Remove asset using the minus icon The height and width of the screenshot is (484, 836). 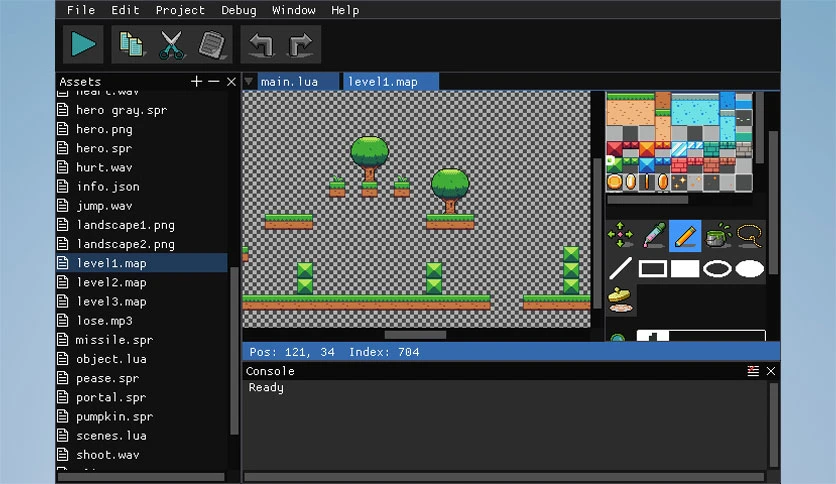[214, 82]
